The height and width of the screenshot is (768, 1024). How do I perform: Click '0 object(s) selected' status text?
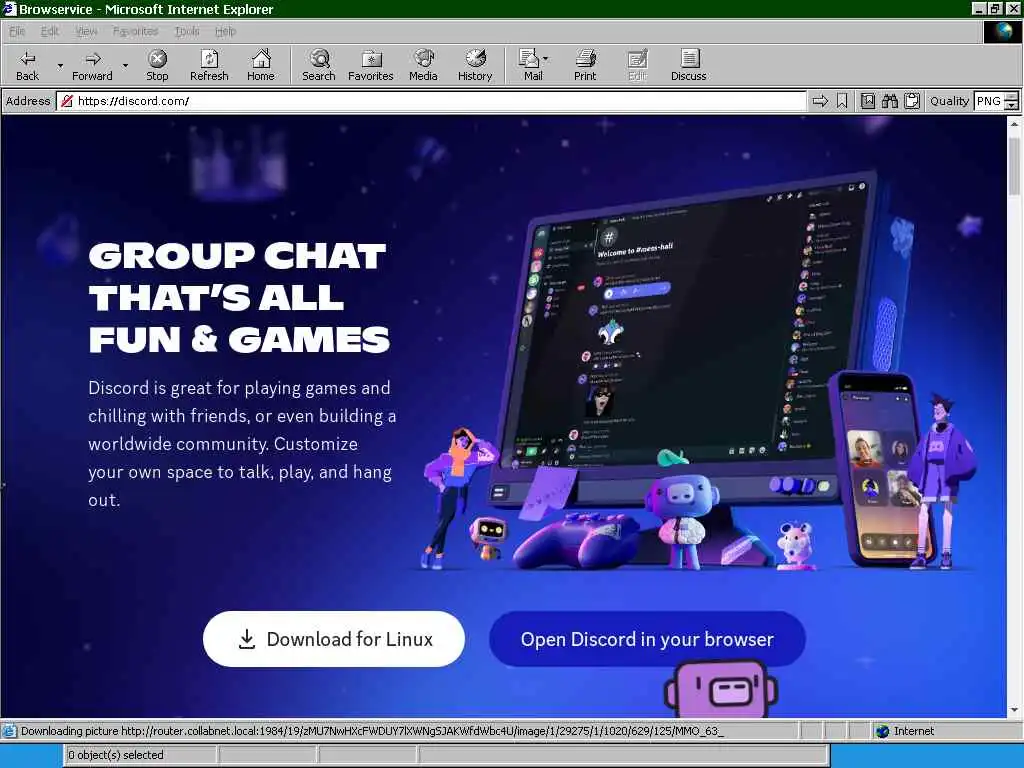pyautogui.click(x=116, y=755)
